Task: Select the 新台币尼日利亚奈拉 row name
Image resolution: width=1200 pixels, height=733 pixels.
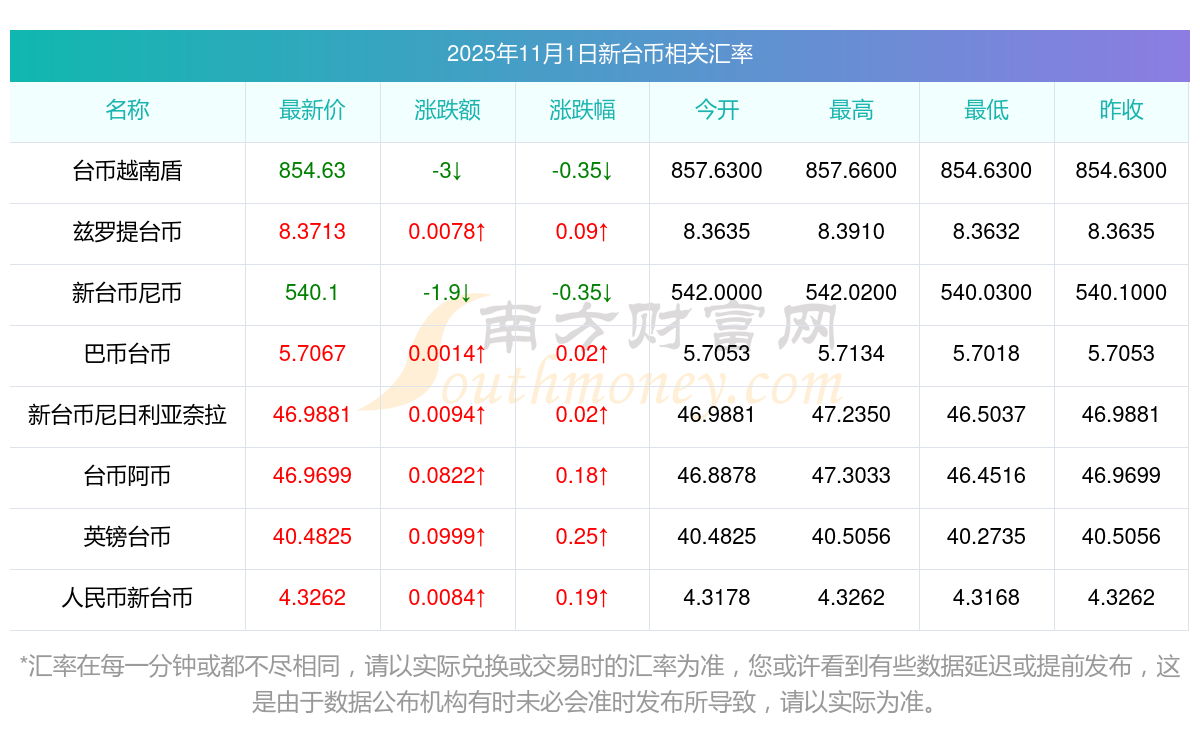Action: (127, 415)
